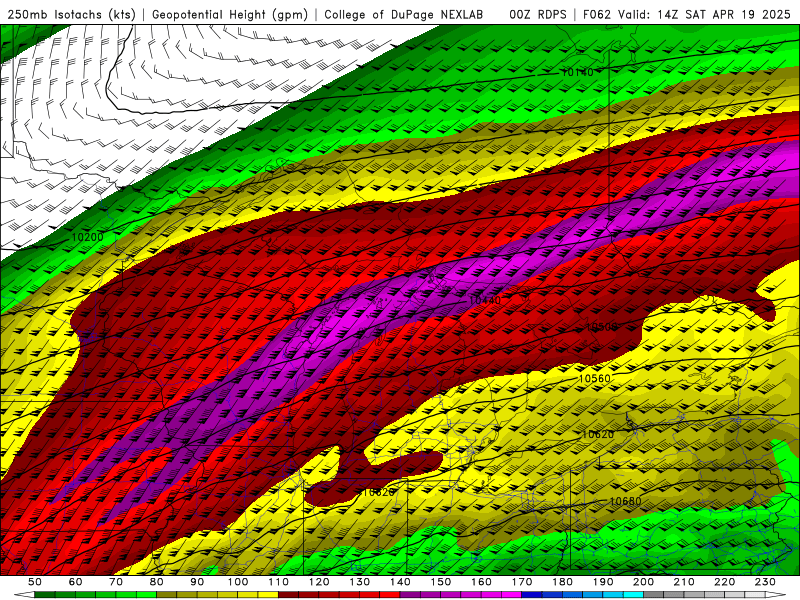Pick the cyan swatch just before 200
Image resolution: width=800 pixels, height=600 pixels.
[633, 595]
